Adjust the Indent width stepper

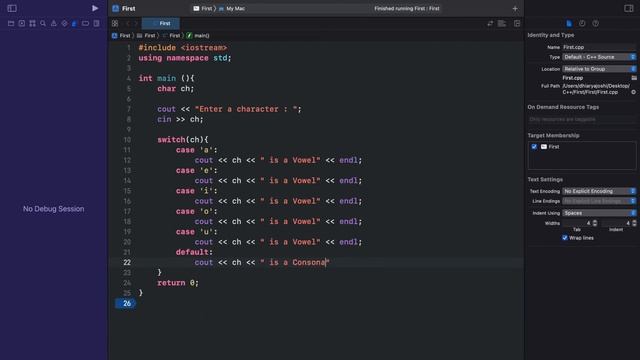click(x=634, y=223)
